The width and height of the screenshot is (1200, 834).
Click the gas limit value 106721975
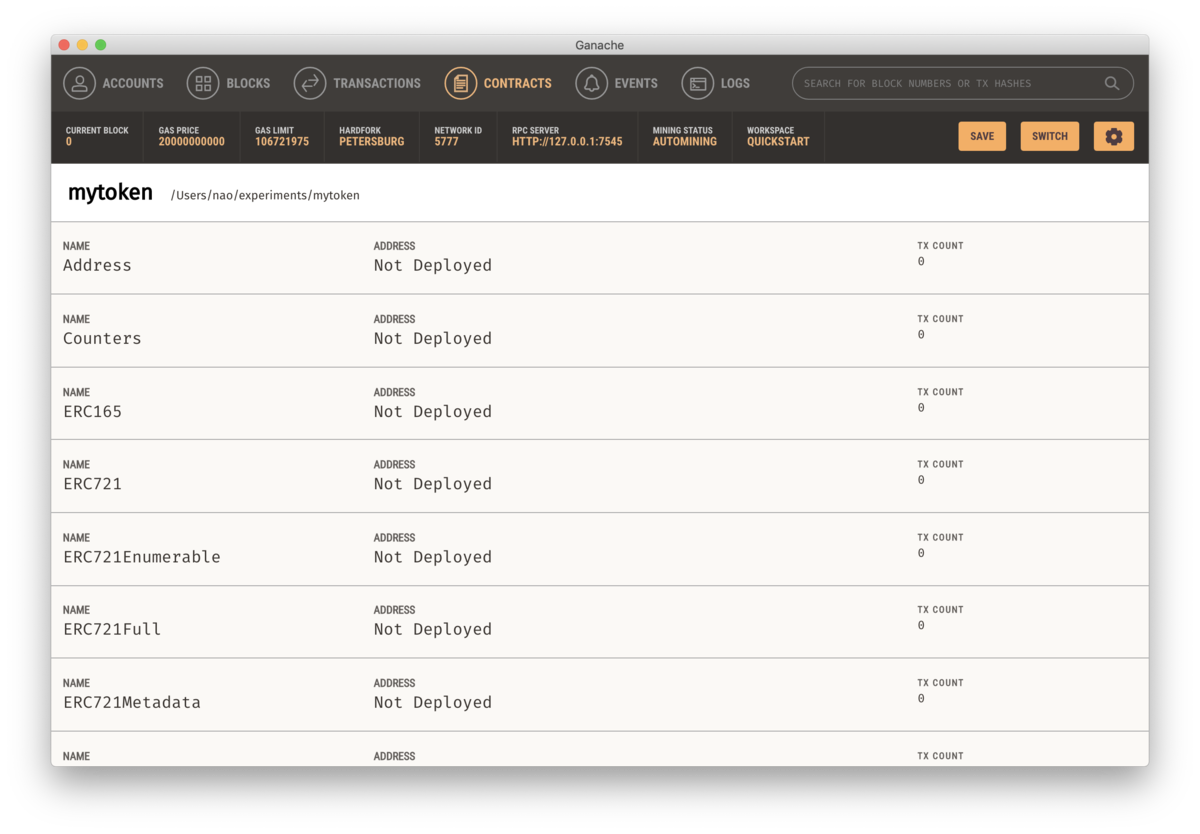coord(282,142)
